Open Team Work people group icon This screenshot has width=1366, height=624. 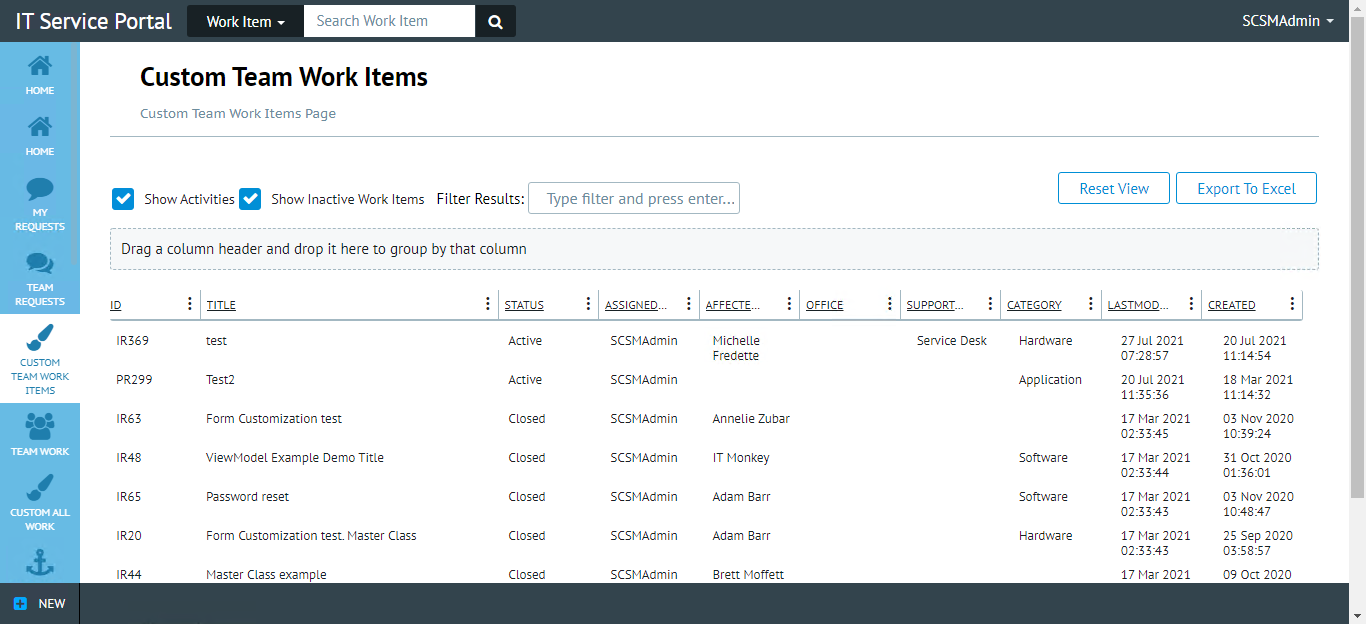[x=40, y=427]
